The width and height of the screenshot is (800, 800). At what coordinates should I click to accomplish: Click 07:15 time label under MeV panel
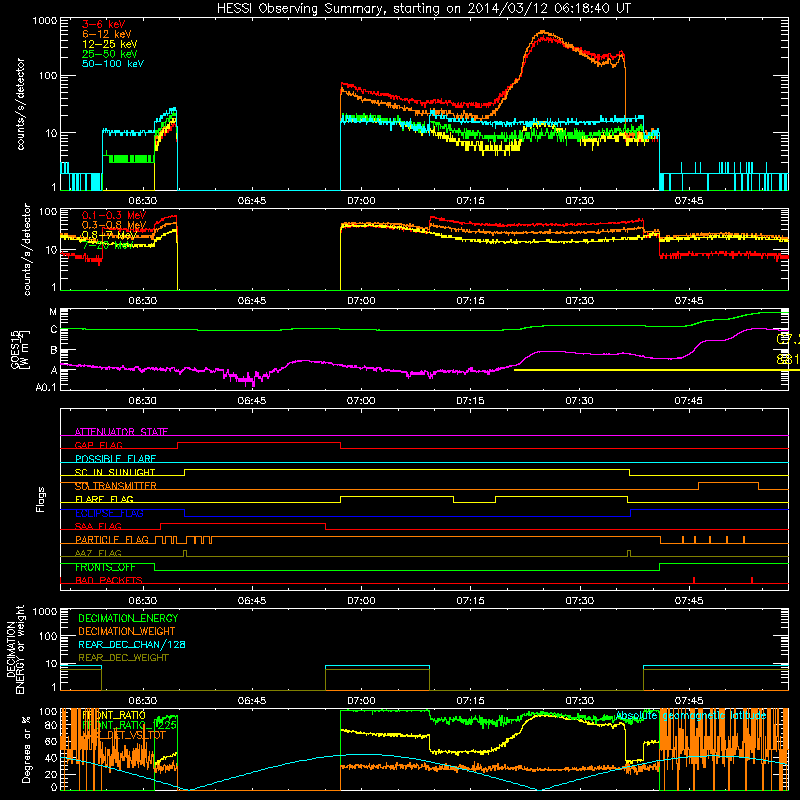pos(470,301)
